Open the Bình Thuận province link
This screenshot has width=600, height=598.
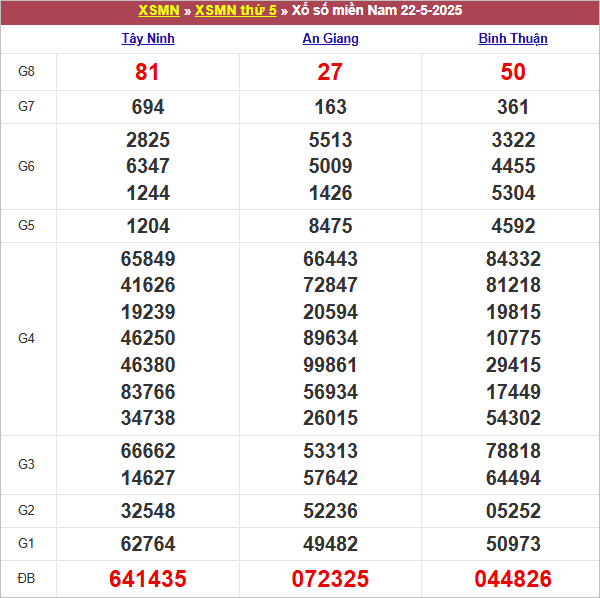tap(513, 39)
